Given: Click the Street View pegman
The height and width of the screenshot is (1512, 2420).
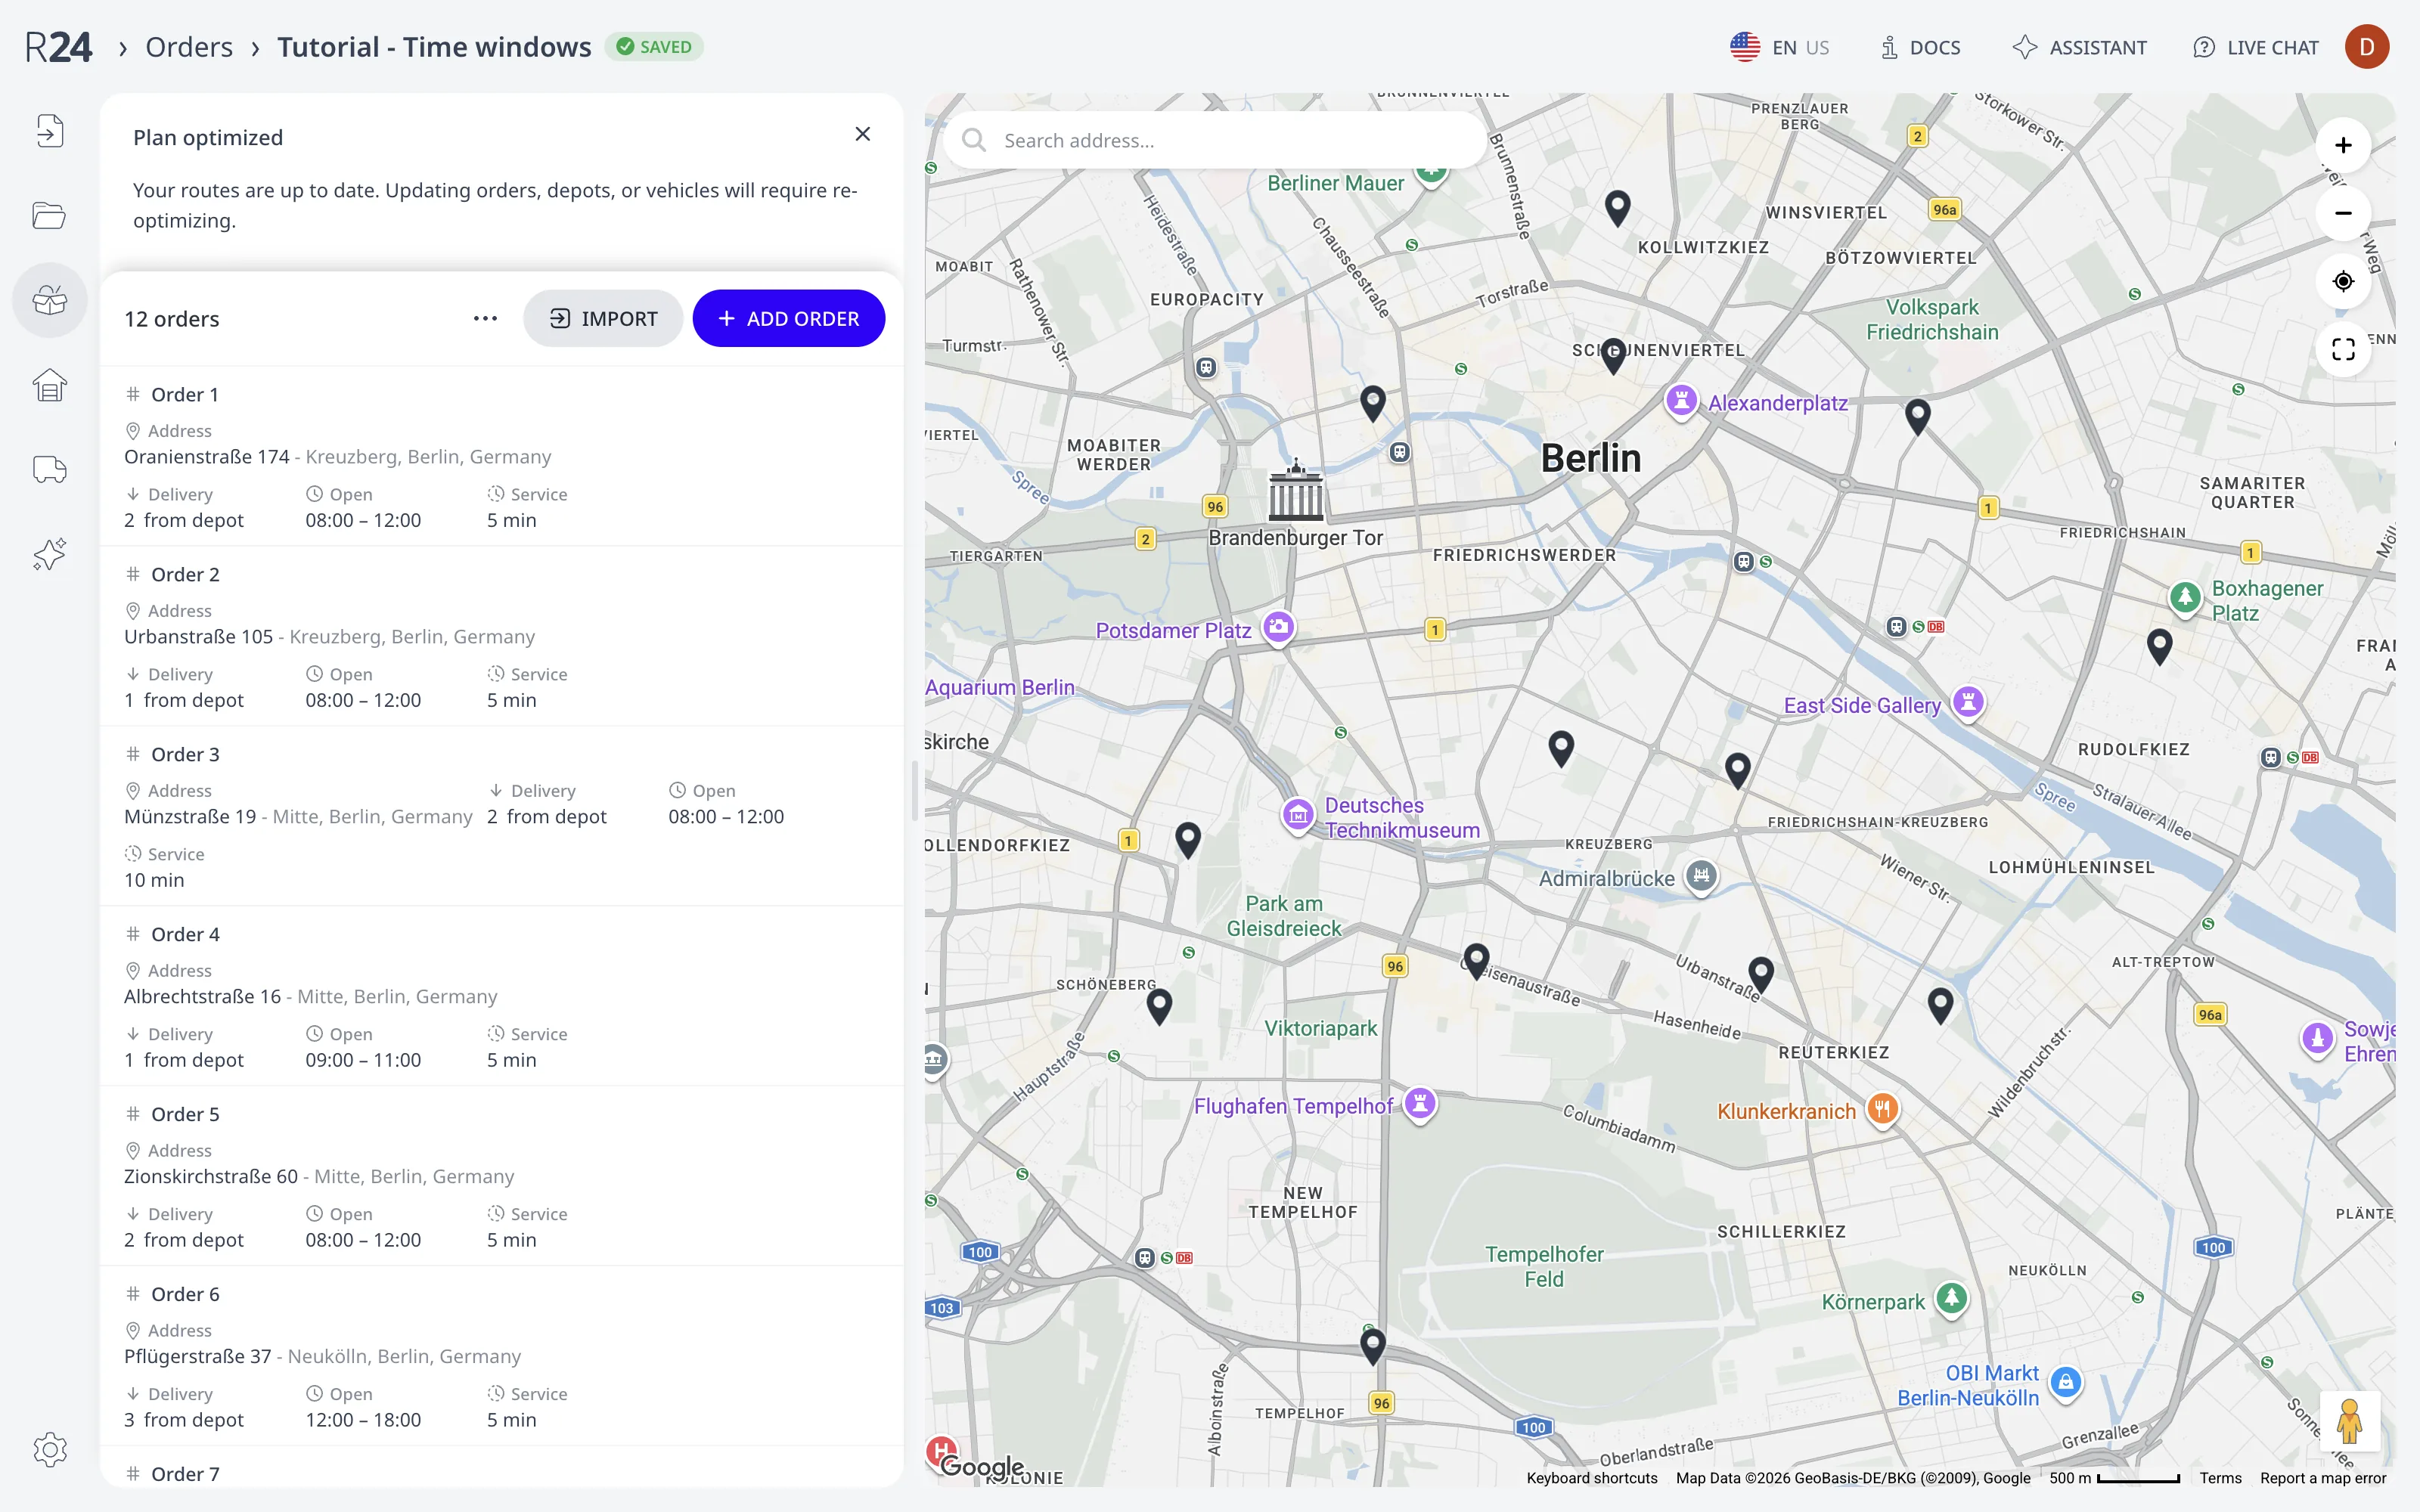Looking at the screenshot, I should [2350, 1421].
